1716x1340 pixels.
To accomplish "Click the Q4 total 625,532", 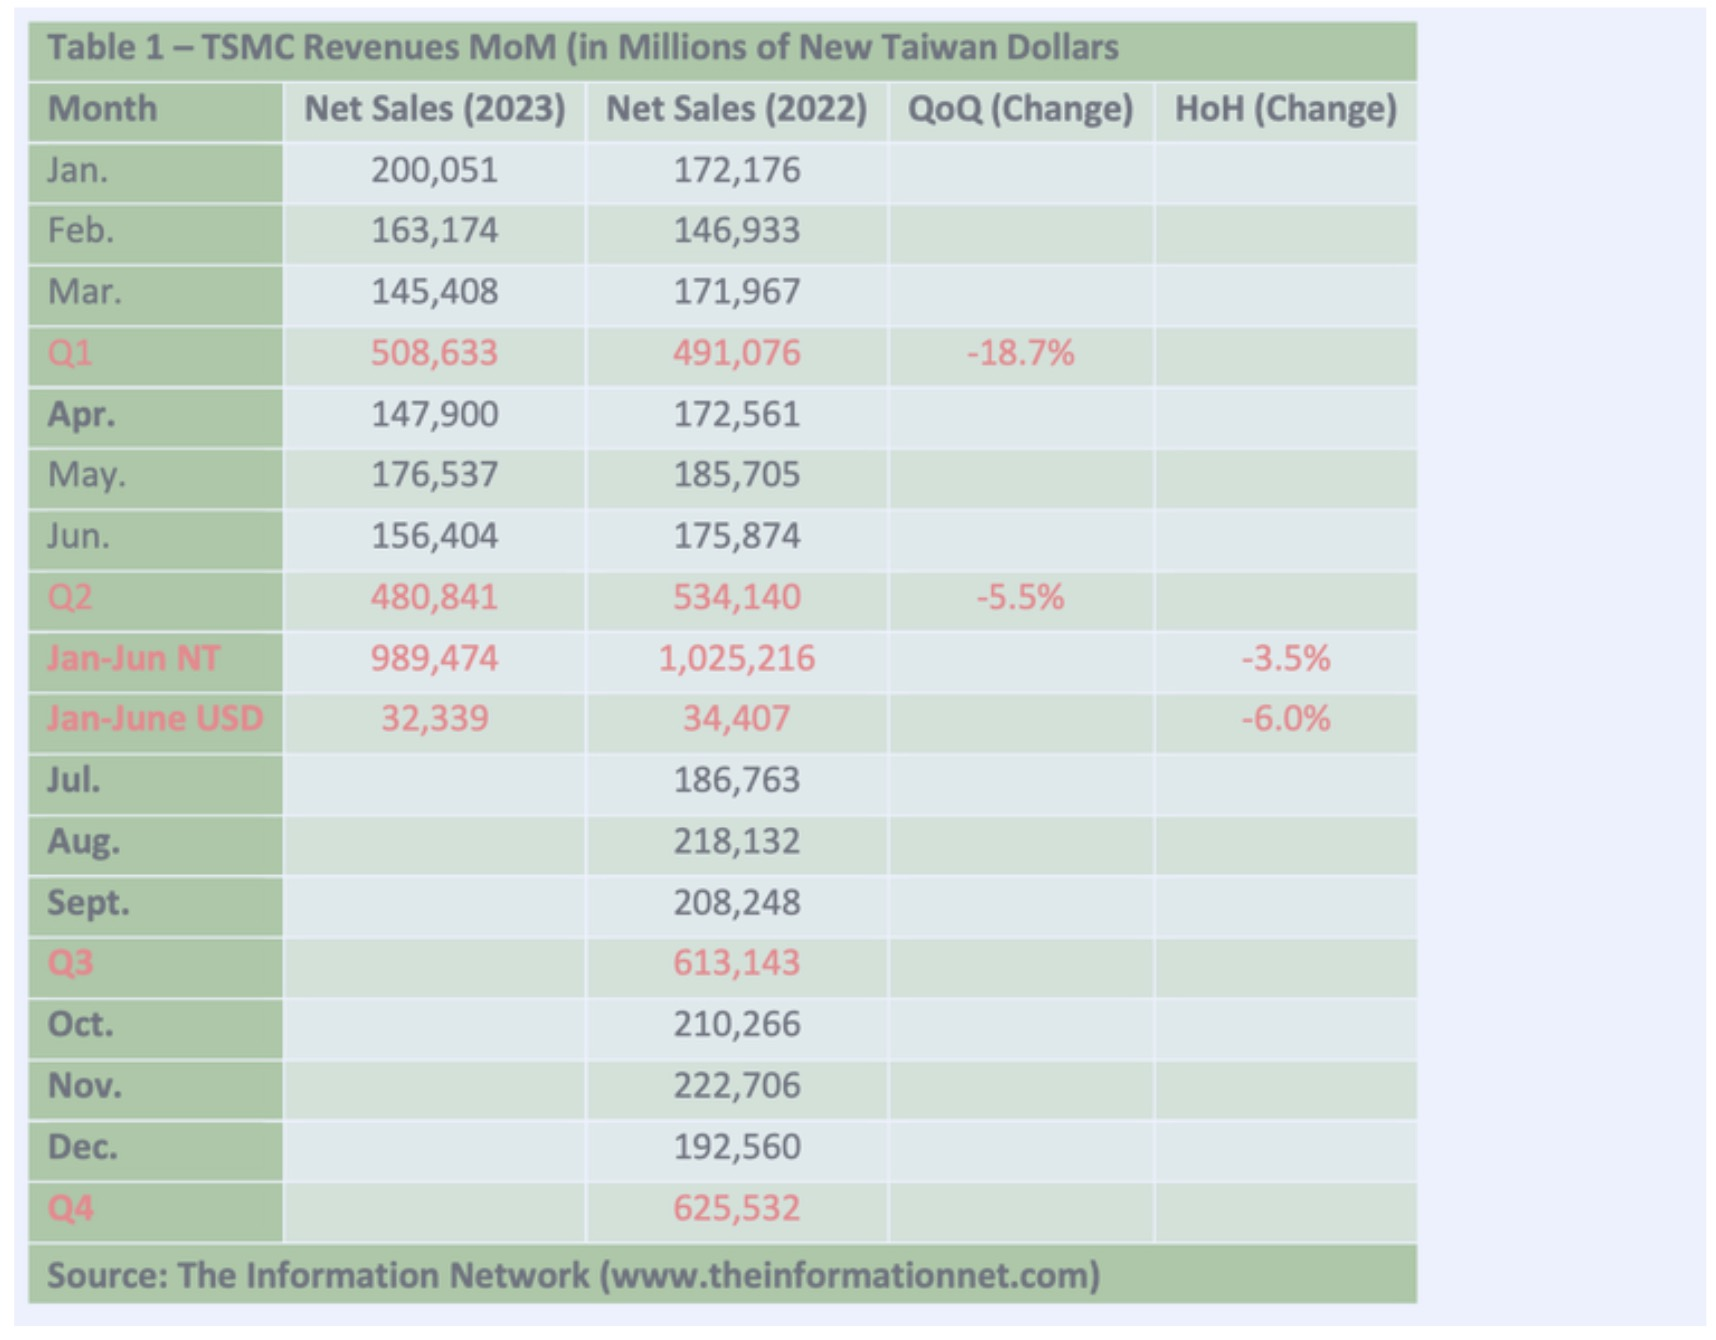I will click(x=737, y=1208).
